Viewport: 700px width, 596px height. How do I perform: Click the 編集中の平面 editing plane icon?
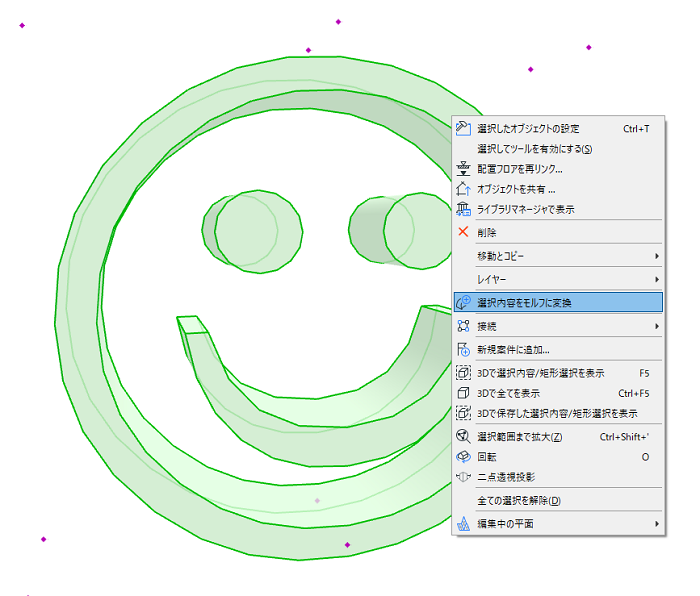click(x=463, y=523)
